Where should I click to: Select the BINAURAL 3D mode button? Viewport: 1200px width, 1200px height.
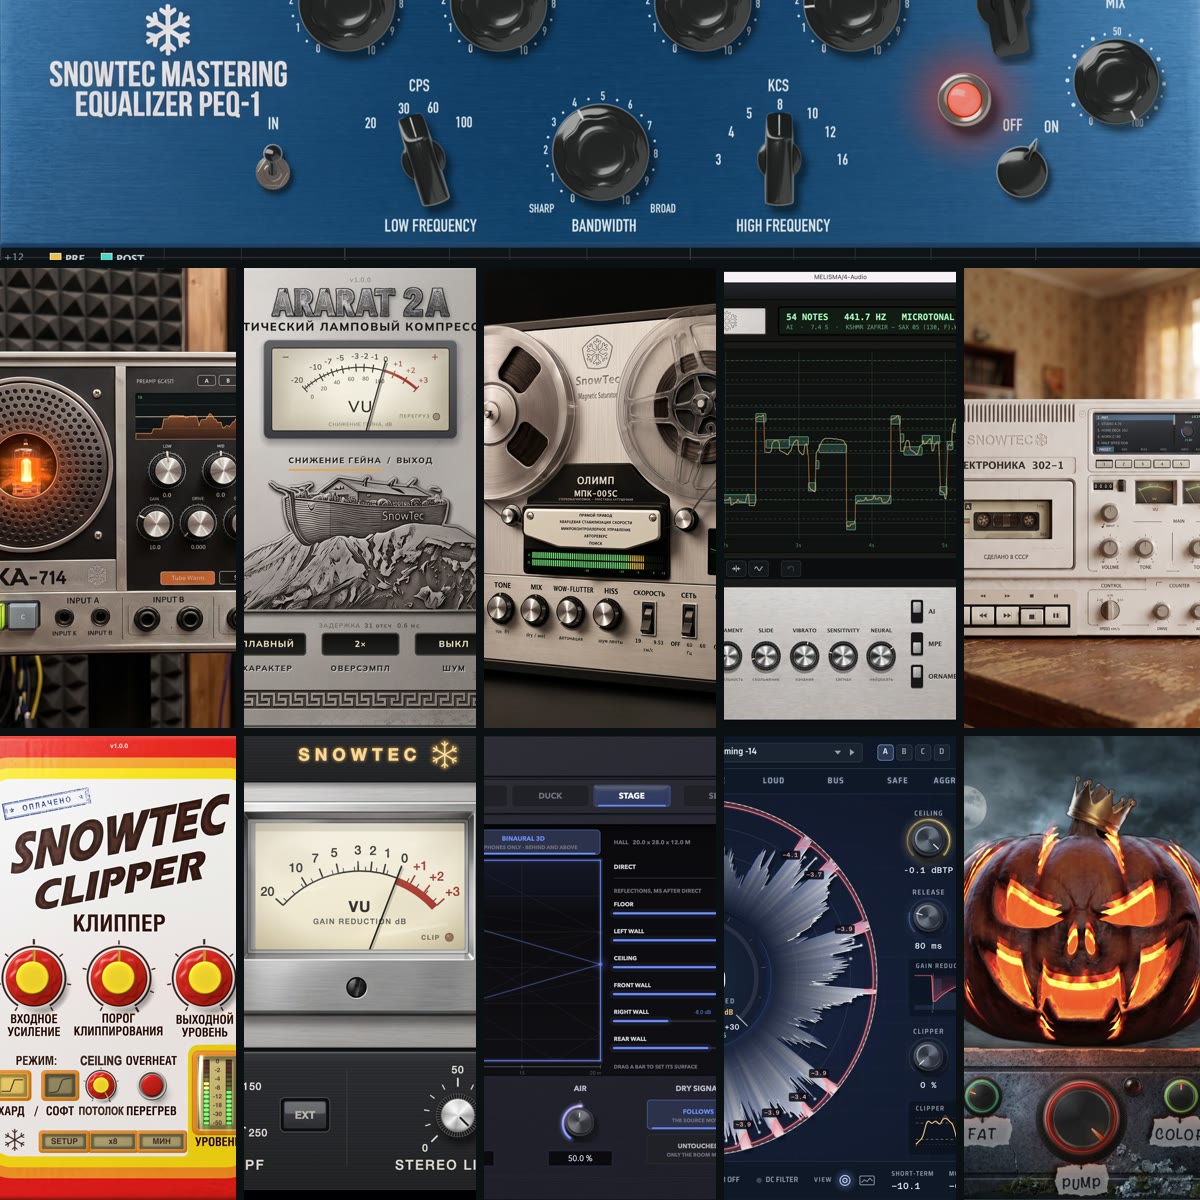pyautogui.click(x=541, y=842)
